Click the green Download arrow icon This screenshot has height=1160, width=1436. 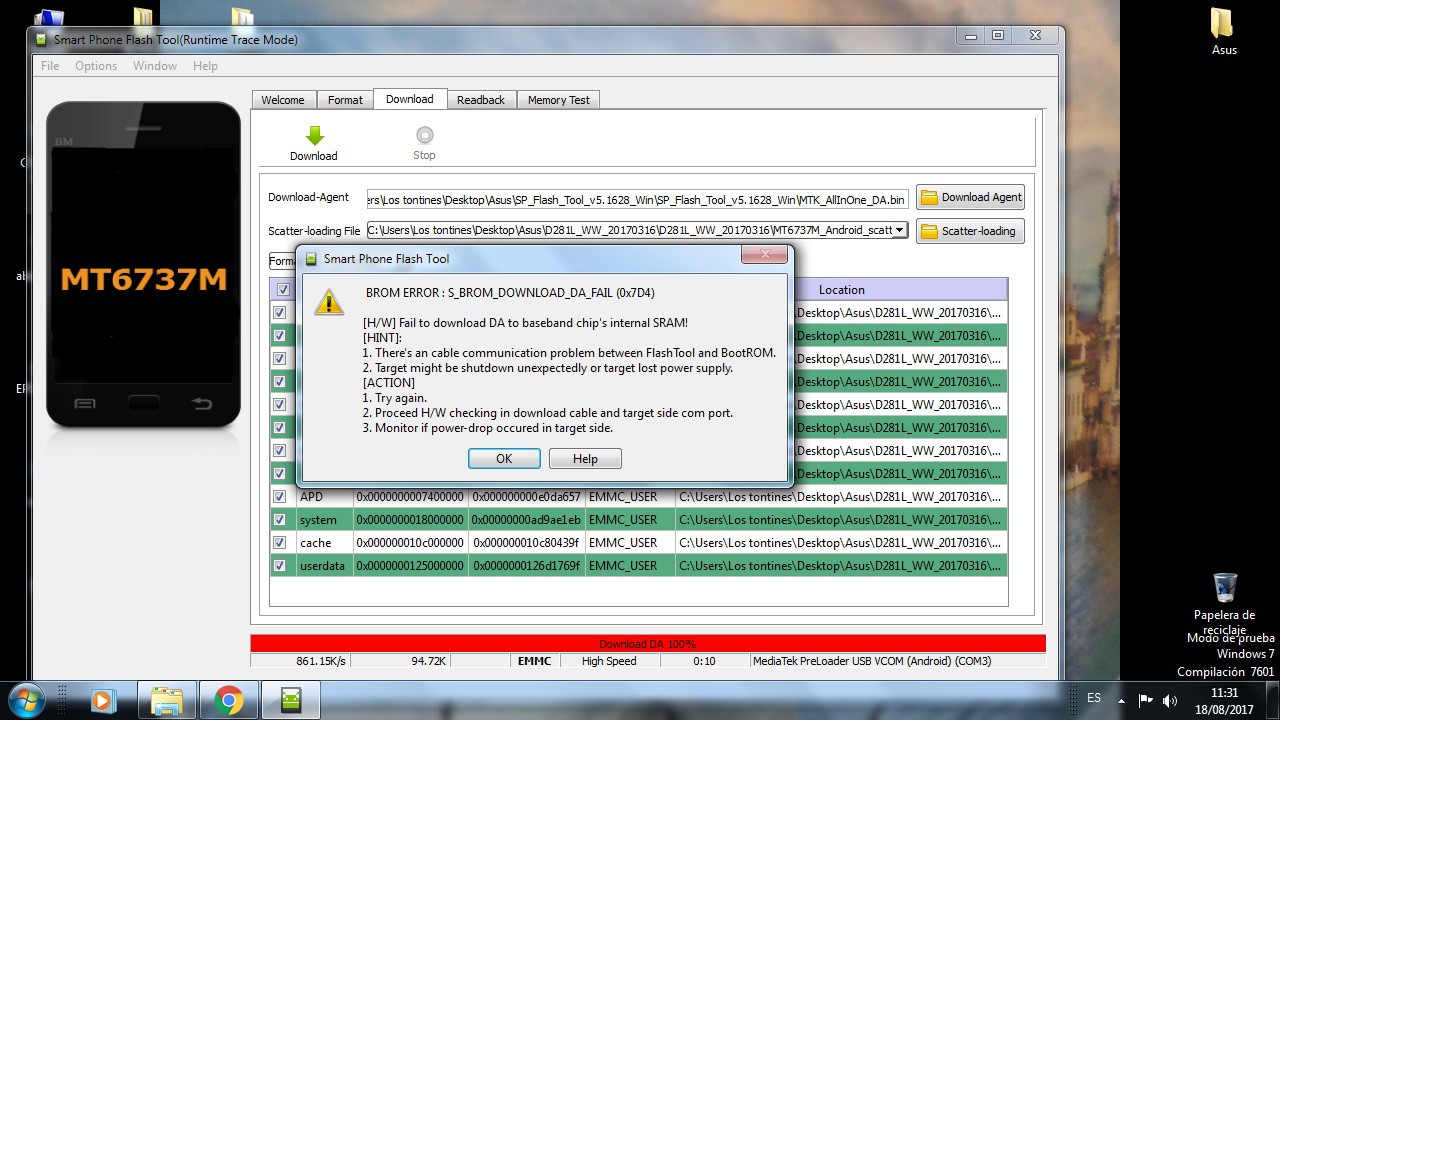point(314,136)
